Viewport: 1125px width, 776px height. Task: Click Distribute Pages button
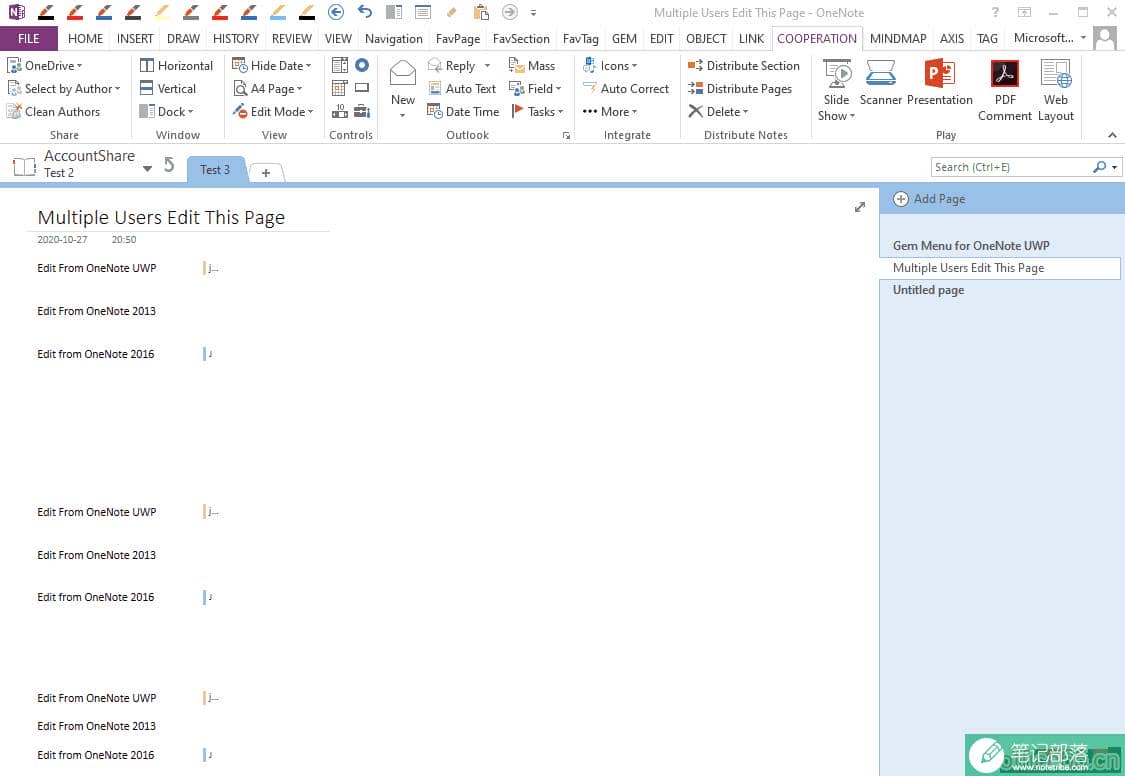740,88
